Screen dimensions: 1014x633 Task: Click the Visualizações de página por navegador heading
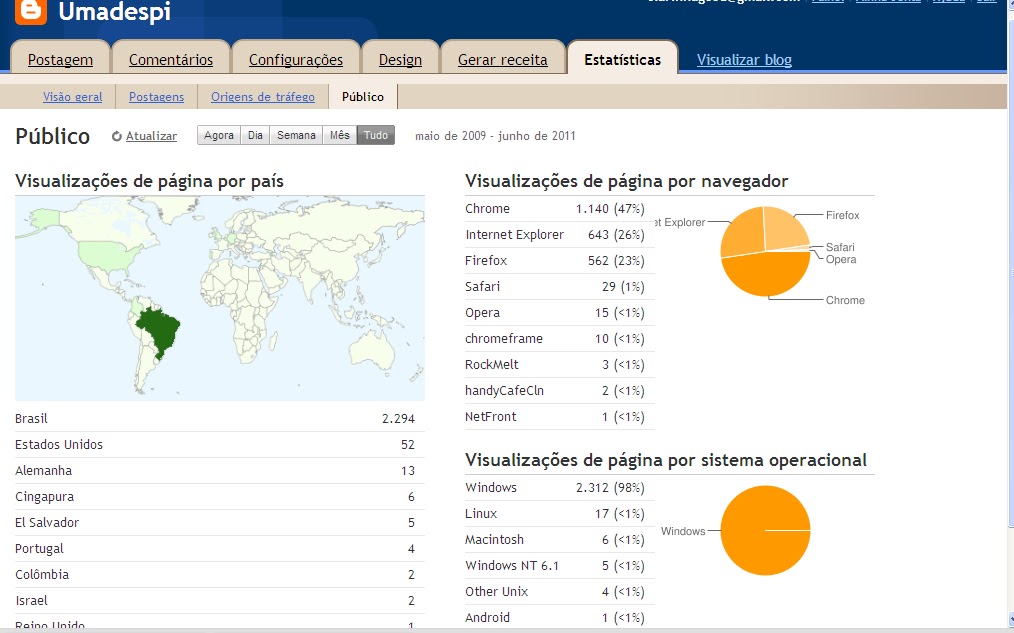coord(627,181)
